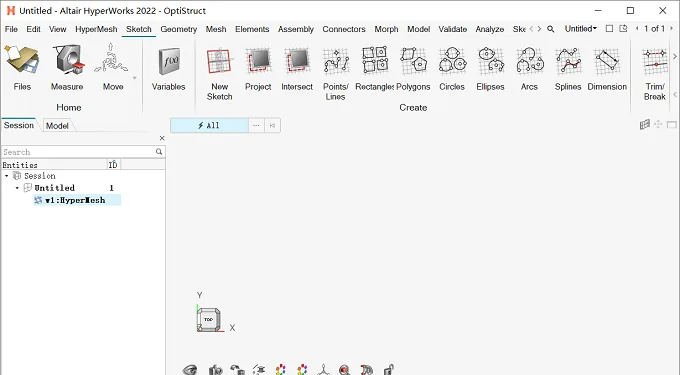The width and height of the screenshot is (680, 375).
Task: Select the Trim/Break tool
Action: pos(655,73)
